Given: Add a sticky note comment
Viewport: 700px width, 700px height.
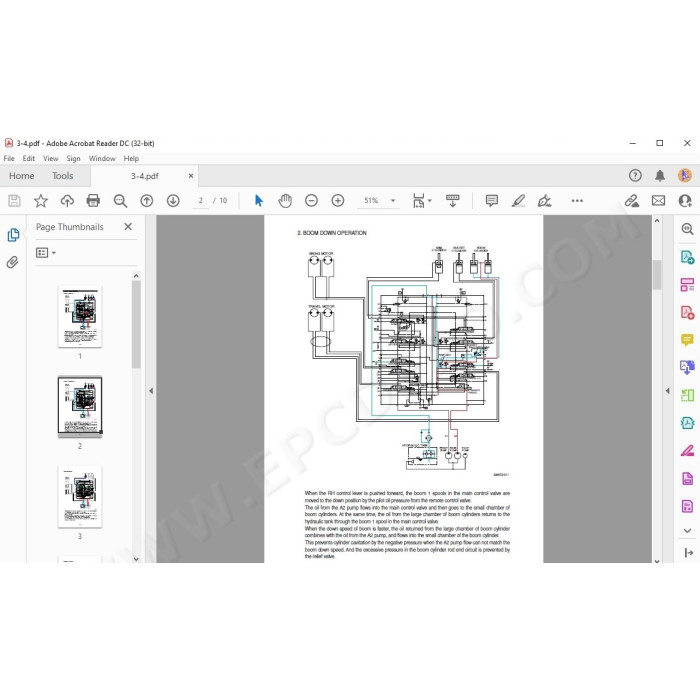Looking at the screenshot, I should (492, 200).
